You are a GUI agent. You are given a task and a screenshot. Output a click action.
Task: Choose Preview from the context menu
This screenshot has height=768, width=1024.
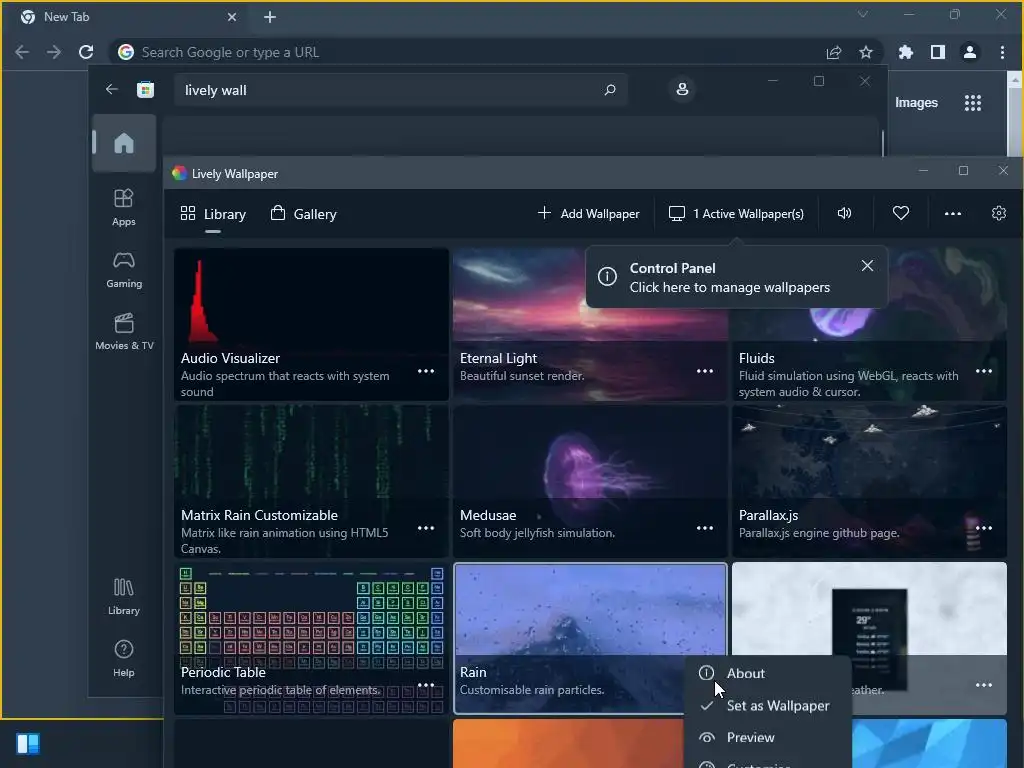(x=767, y=737)
